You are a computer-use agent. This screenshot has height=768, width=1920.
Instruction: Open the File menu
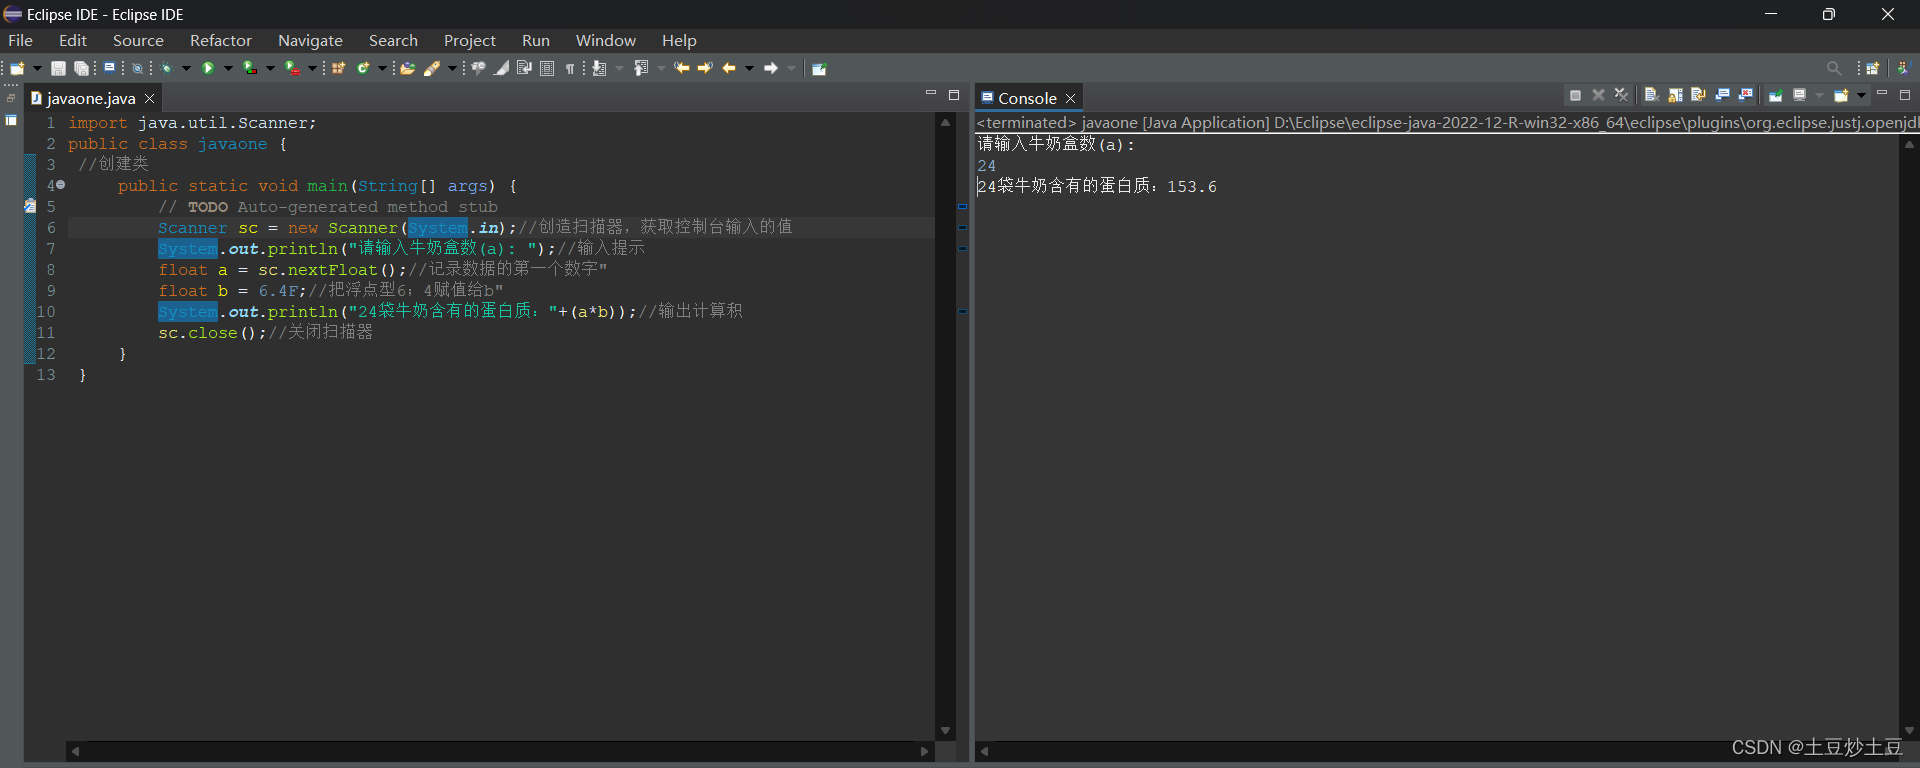click(20, 40)
